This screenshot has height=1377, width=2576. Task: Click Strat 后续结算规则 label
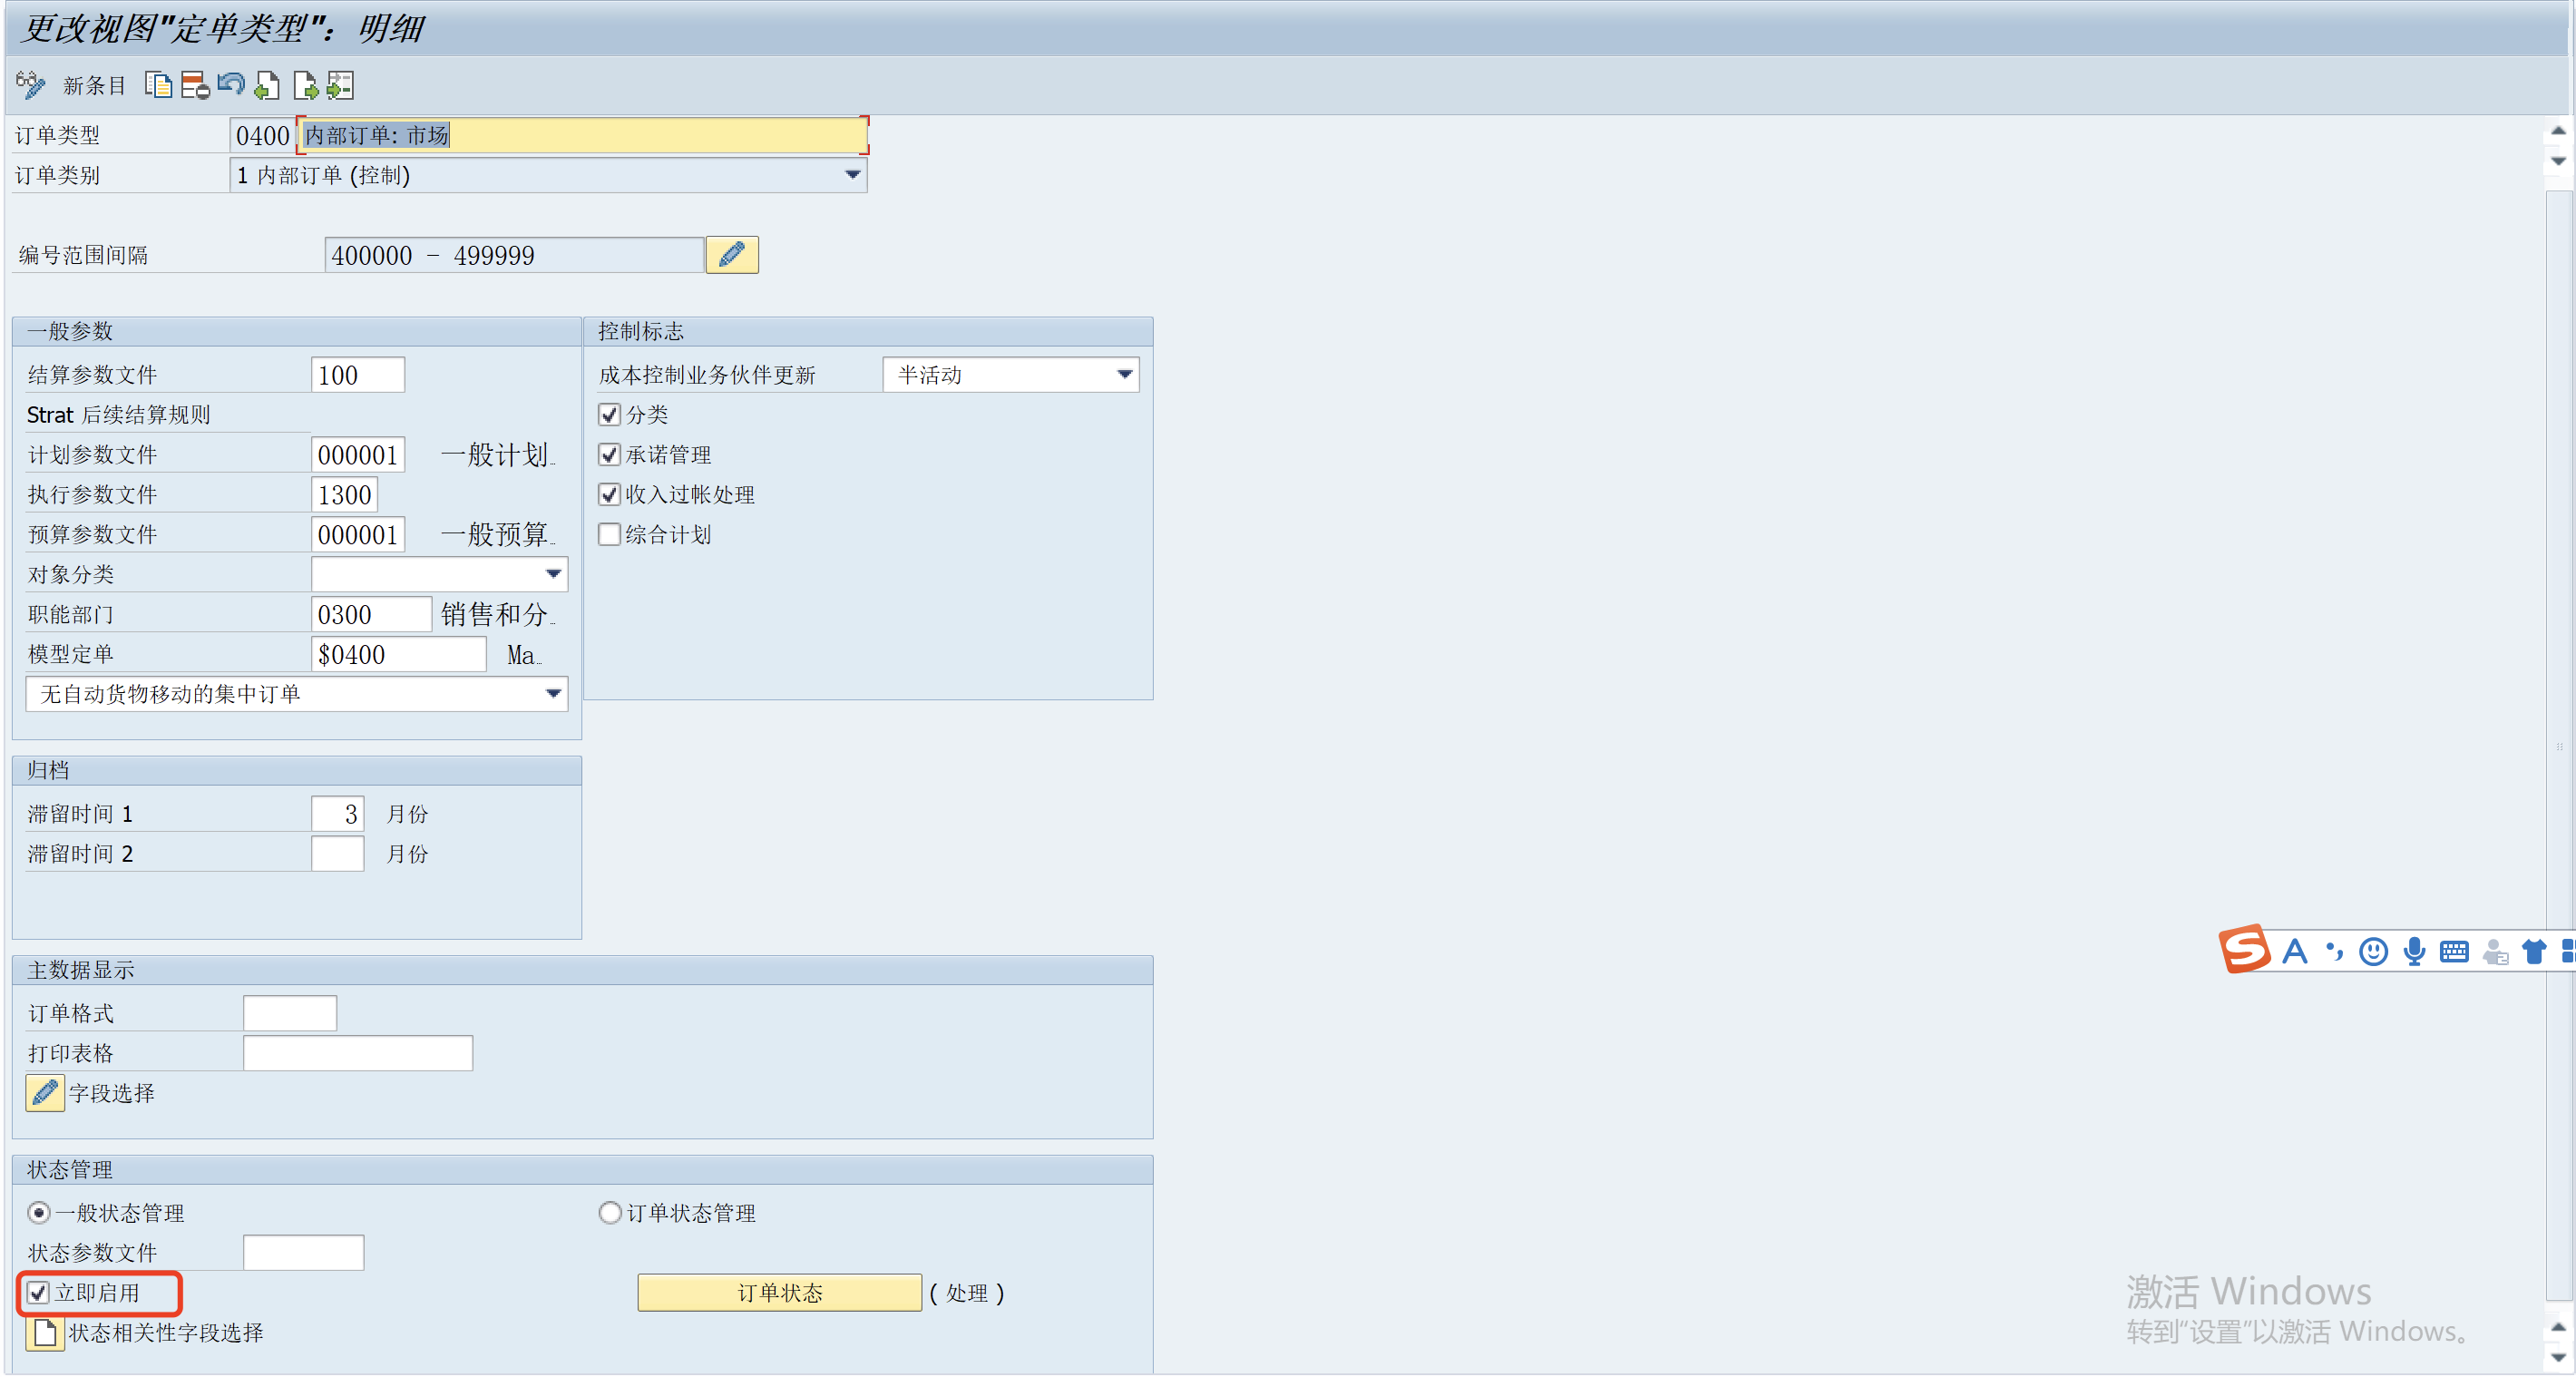[x=119, y=414]
